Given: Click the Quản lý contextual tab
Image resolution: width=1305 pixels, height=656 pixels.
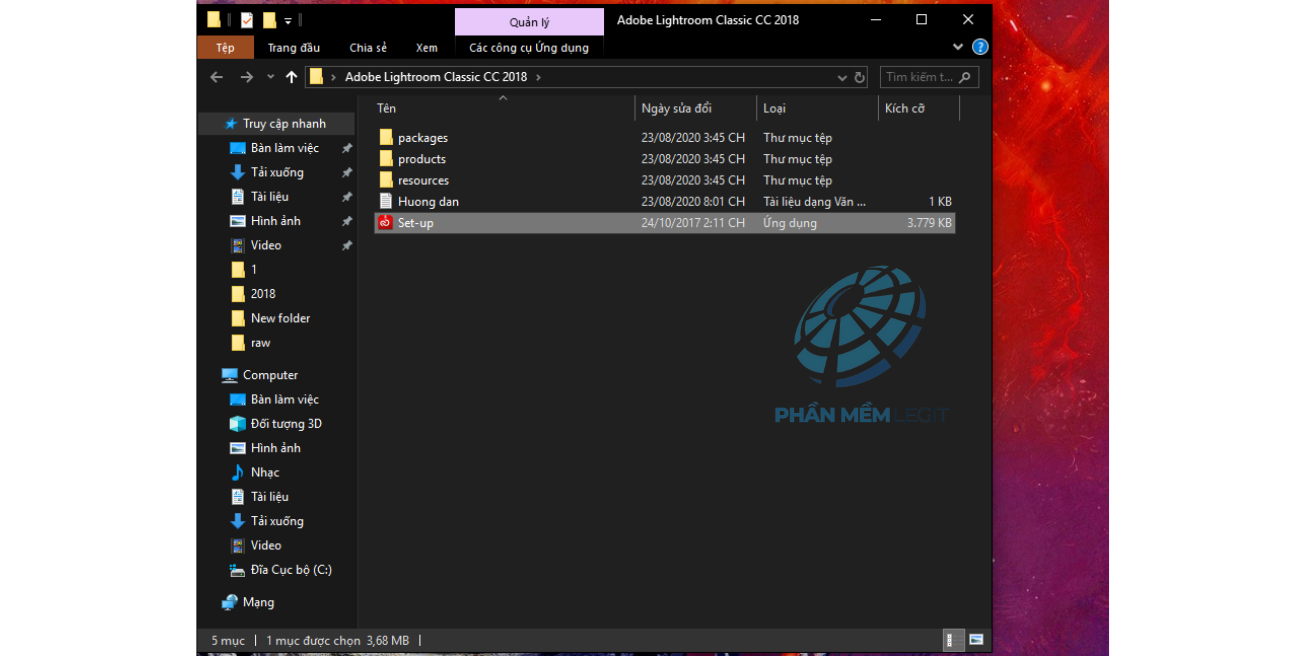Looking at the screenshot, I should [529, 22].
